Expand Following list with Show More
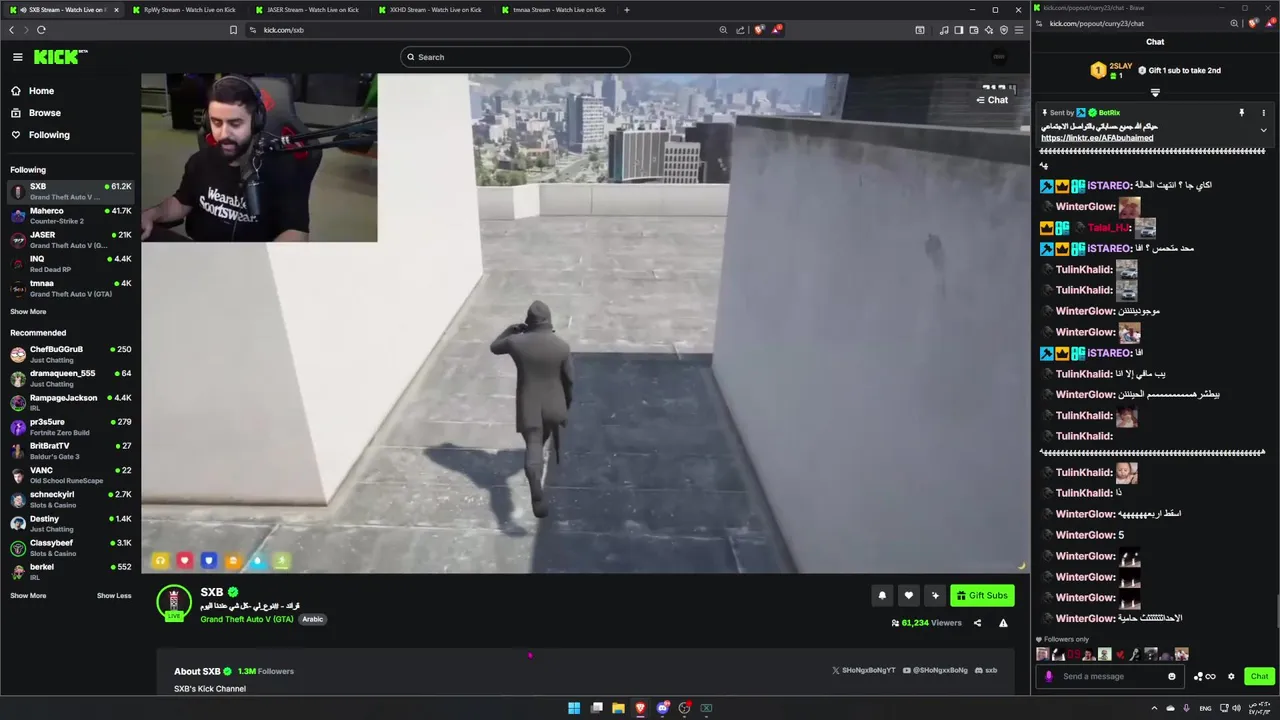Image resolution: width=1280 pixels, height=720 pixels. [28, 312]
